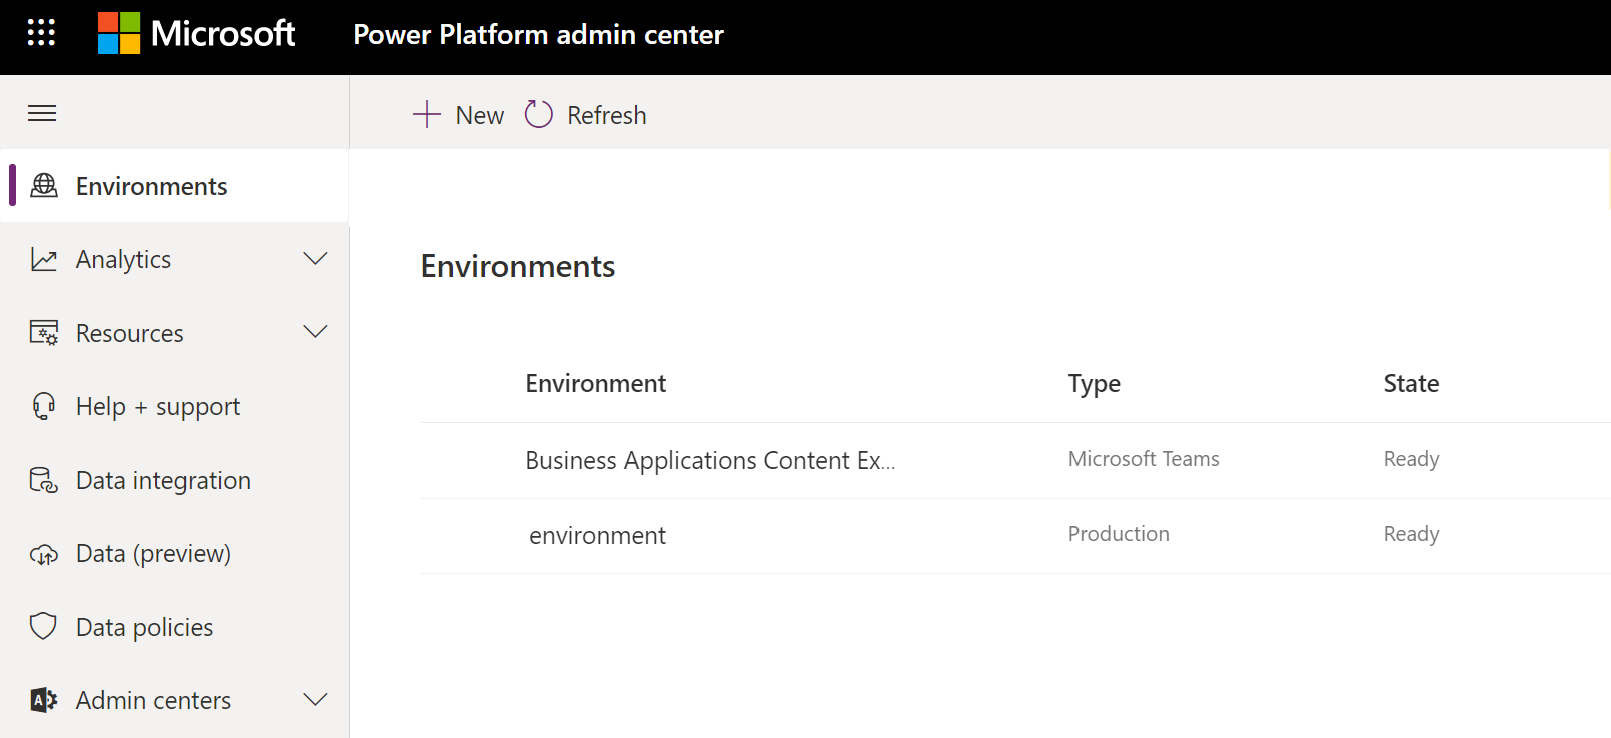
Task: Collapse the navigation hamburger menu
Action: click(42, 113)
